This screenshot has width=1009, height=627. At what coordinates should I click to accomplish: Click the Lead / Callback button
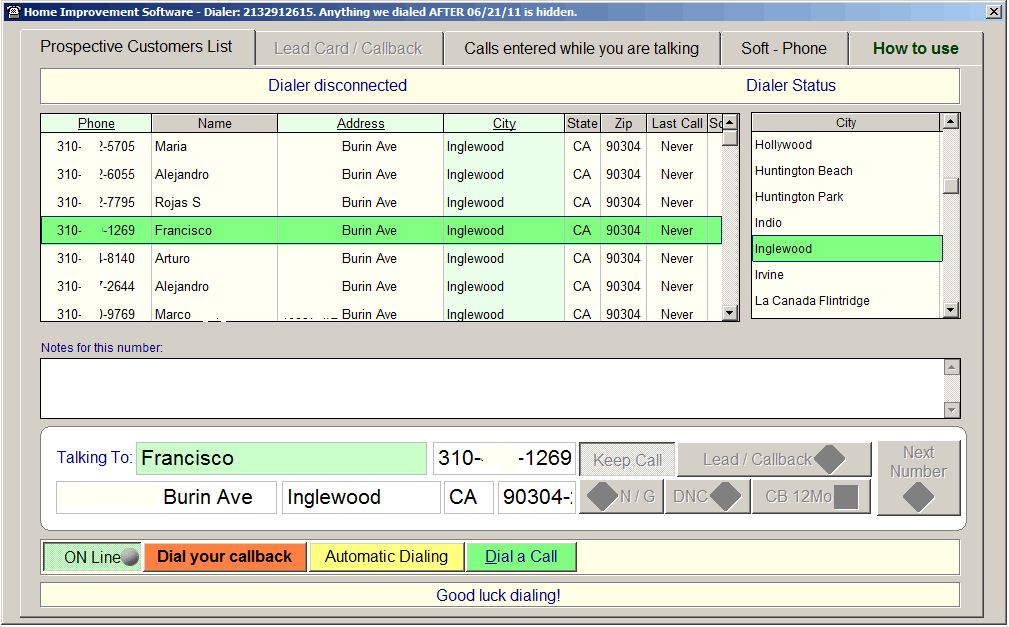click(x=774, y=460)
